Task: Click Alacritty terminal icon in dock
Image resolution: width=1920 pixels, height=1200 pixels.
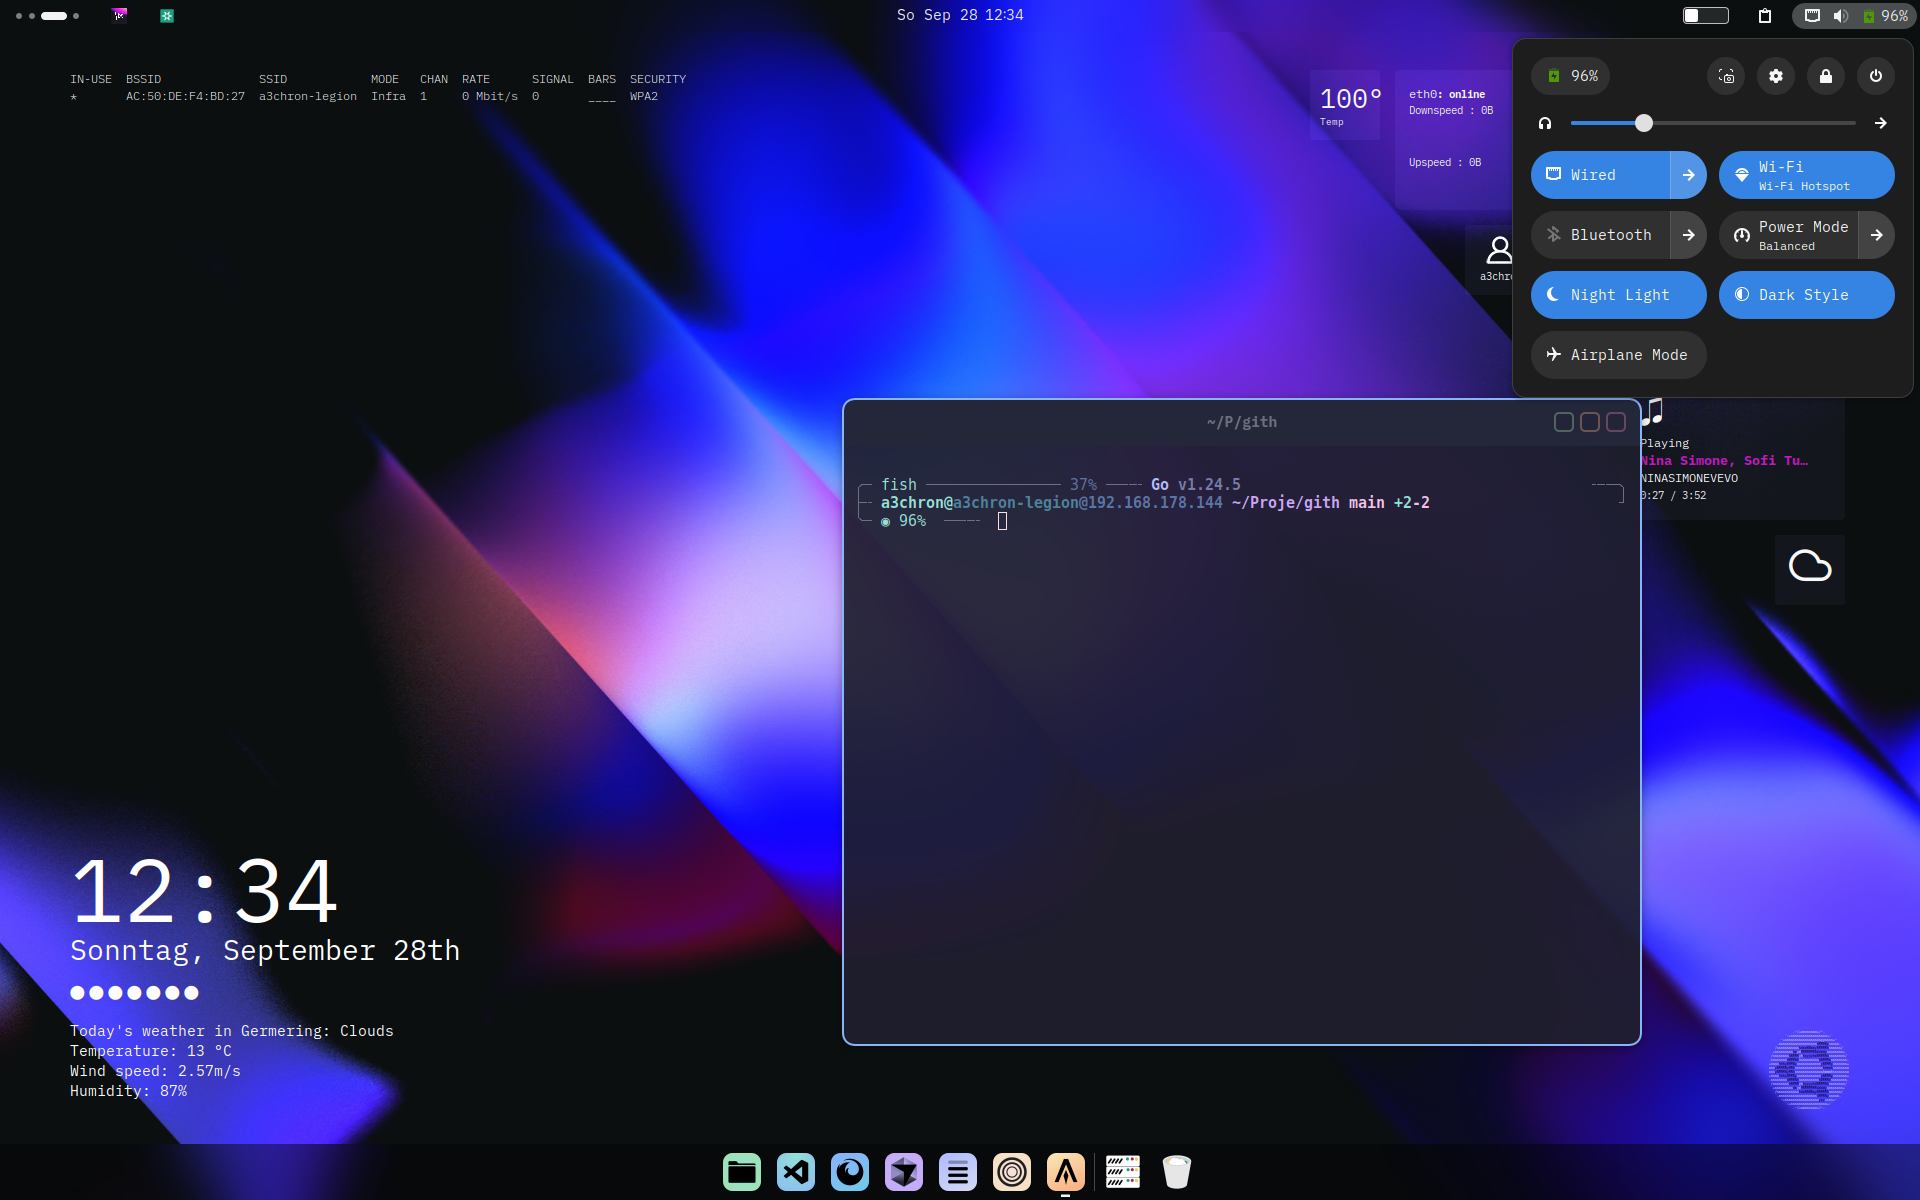Action: coord(1066,1172)
